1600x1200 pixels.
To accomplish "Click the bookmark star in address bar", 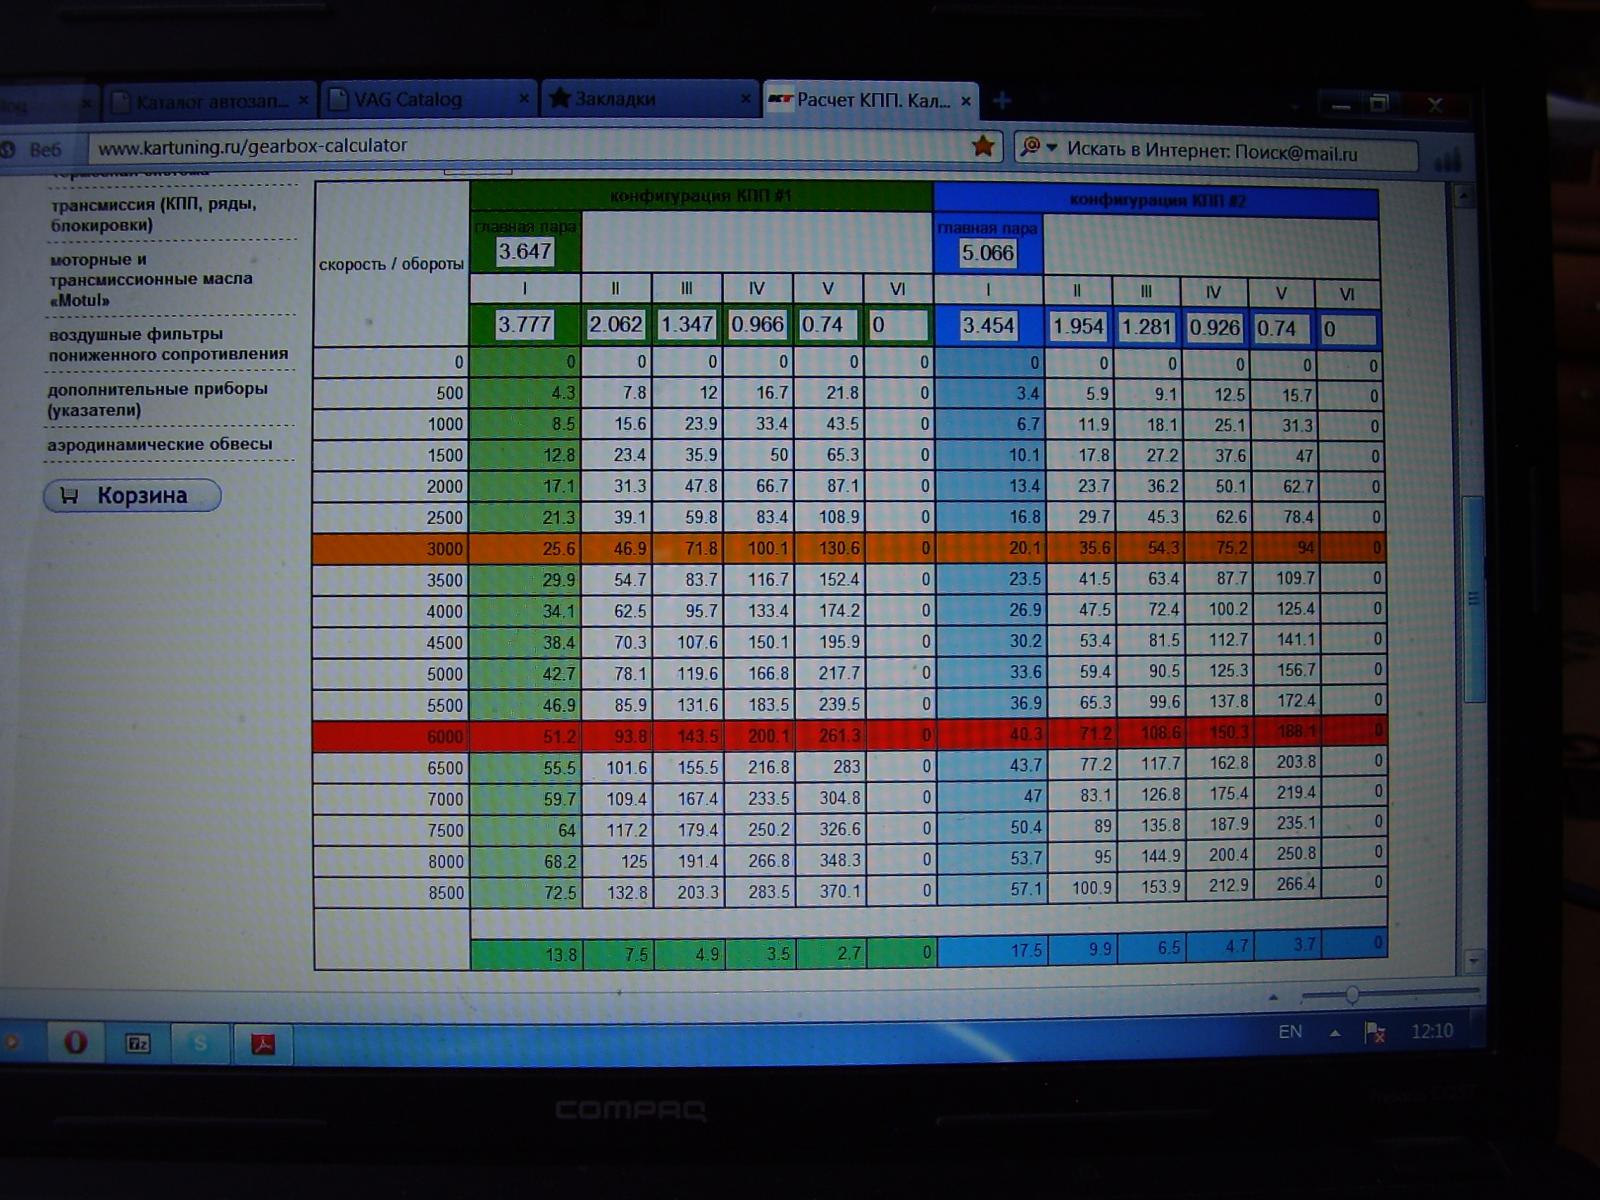I will [x=984, y=146].
